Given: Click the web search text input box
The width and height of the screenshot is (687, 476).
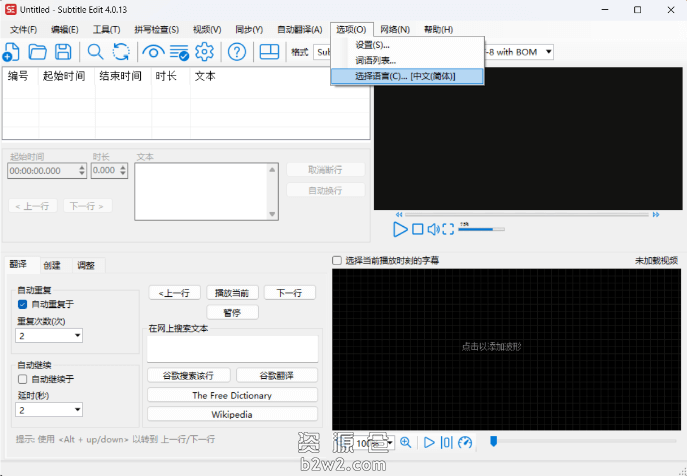Looking at the screenshot, I should [x=232, y=348].
